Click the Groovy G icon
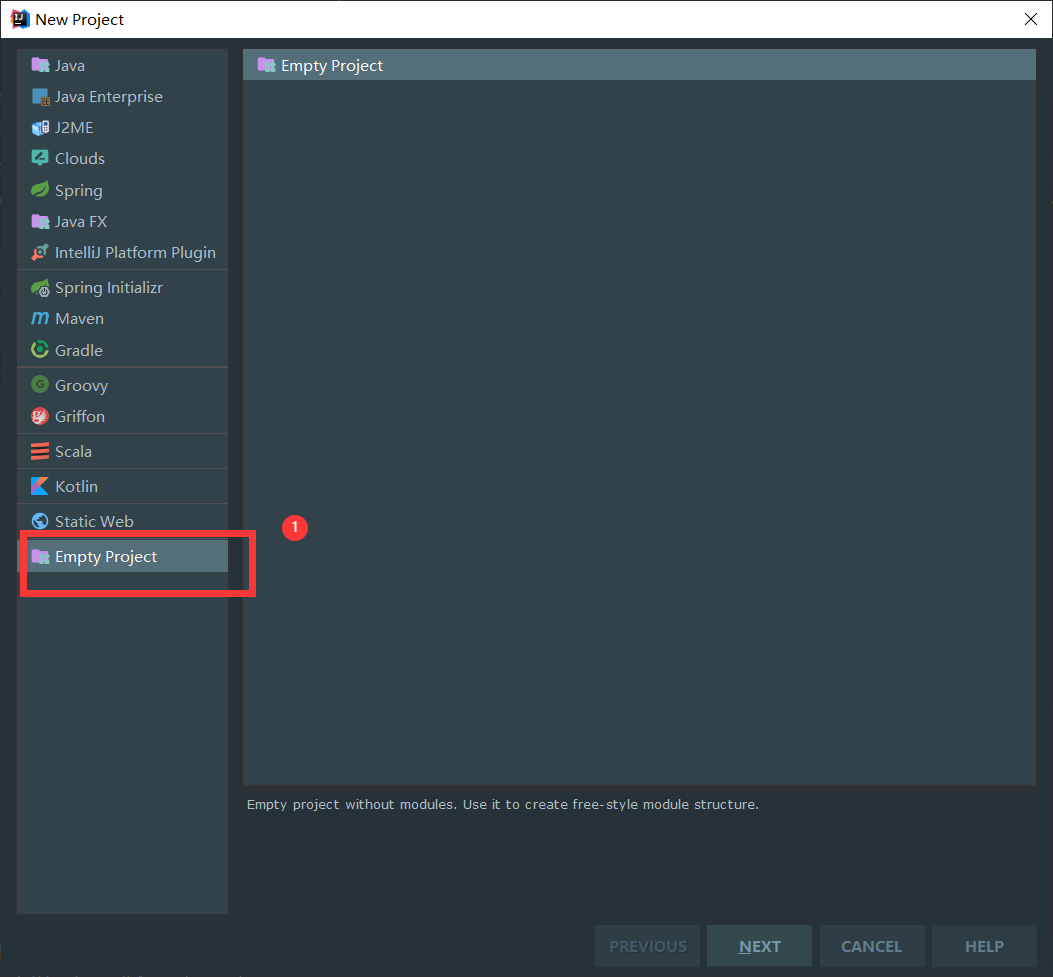This screenshot has height=977, width=1053. pos(40,385)
